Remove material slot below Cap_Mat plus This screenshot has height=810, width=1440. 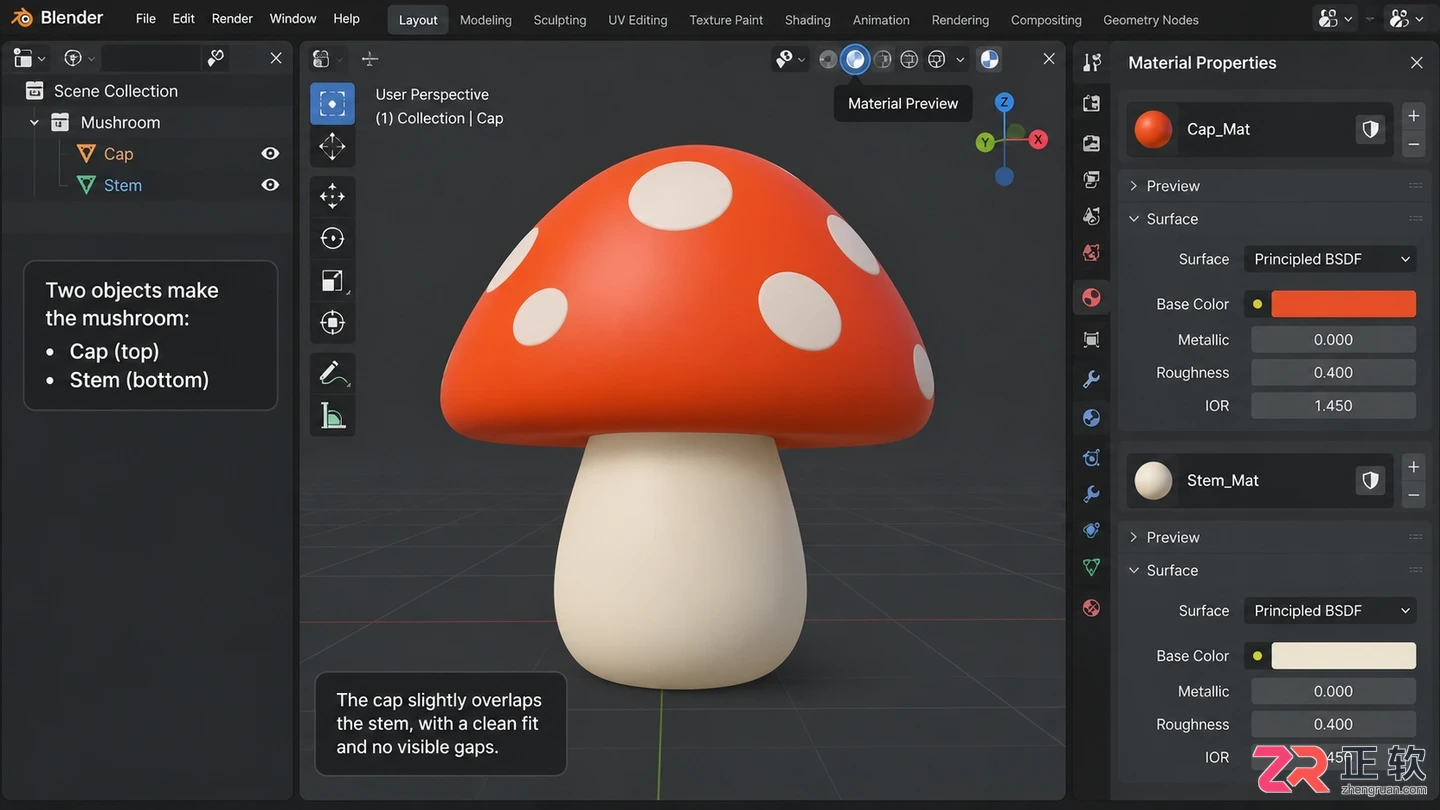1414,144
